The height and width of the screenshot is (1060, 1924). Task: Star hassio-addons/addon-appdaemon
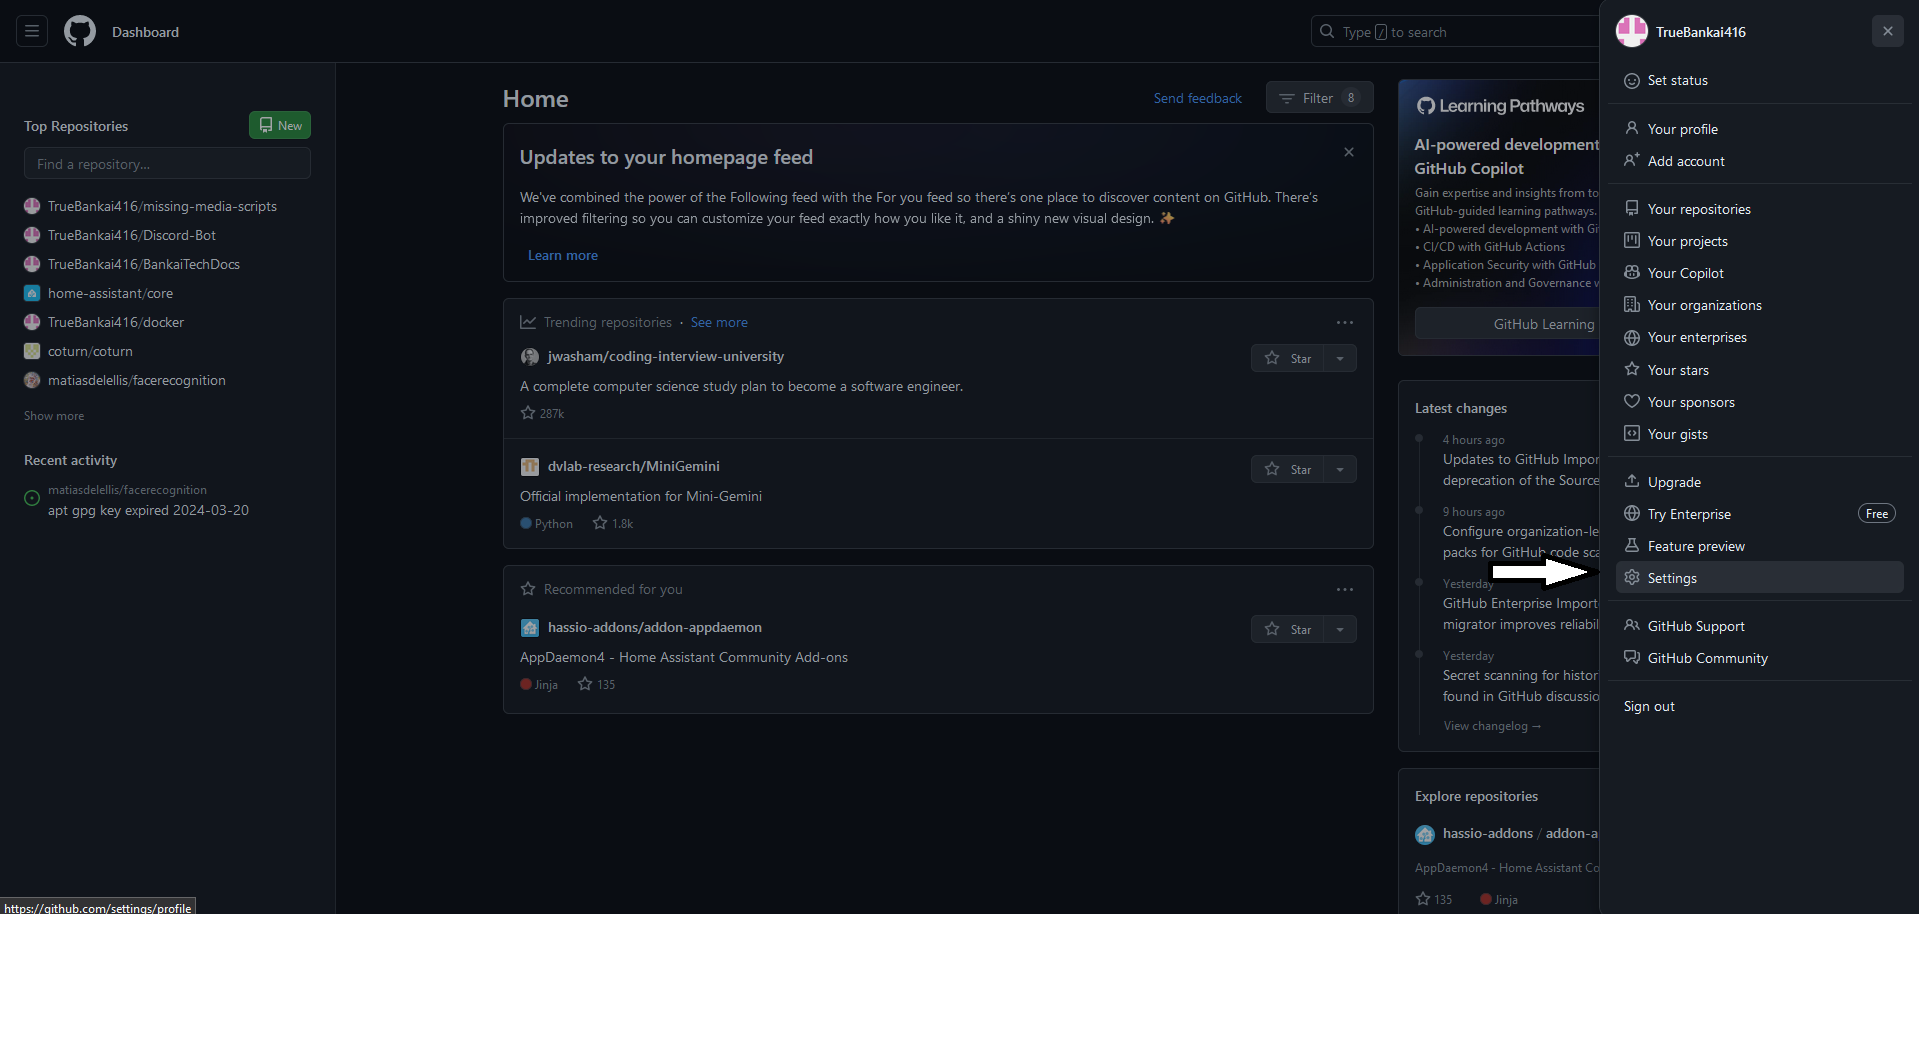pyautogui.click(x=1287, y=629)
